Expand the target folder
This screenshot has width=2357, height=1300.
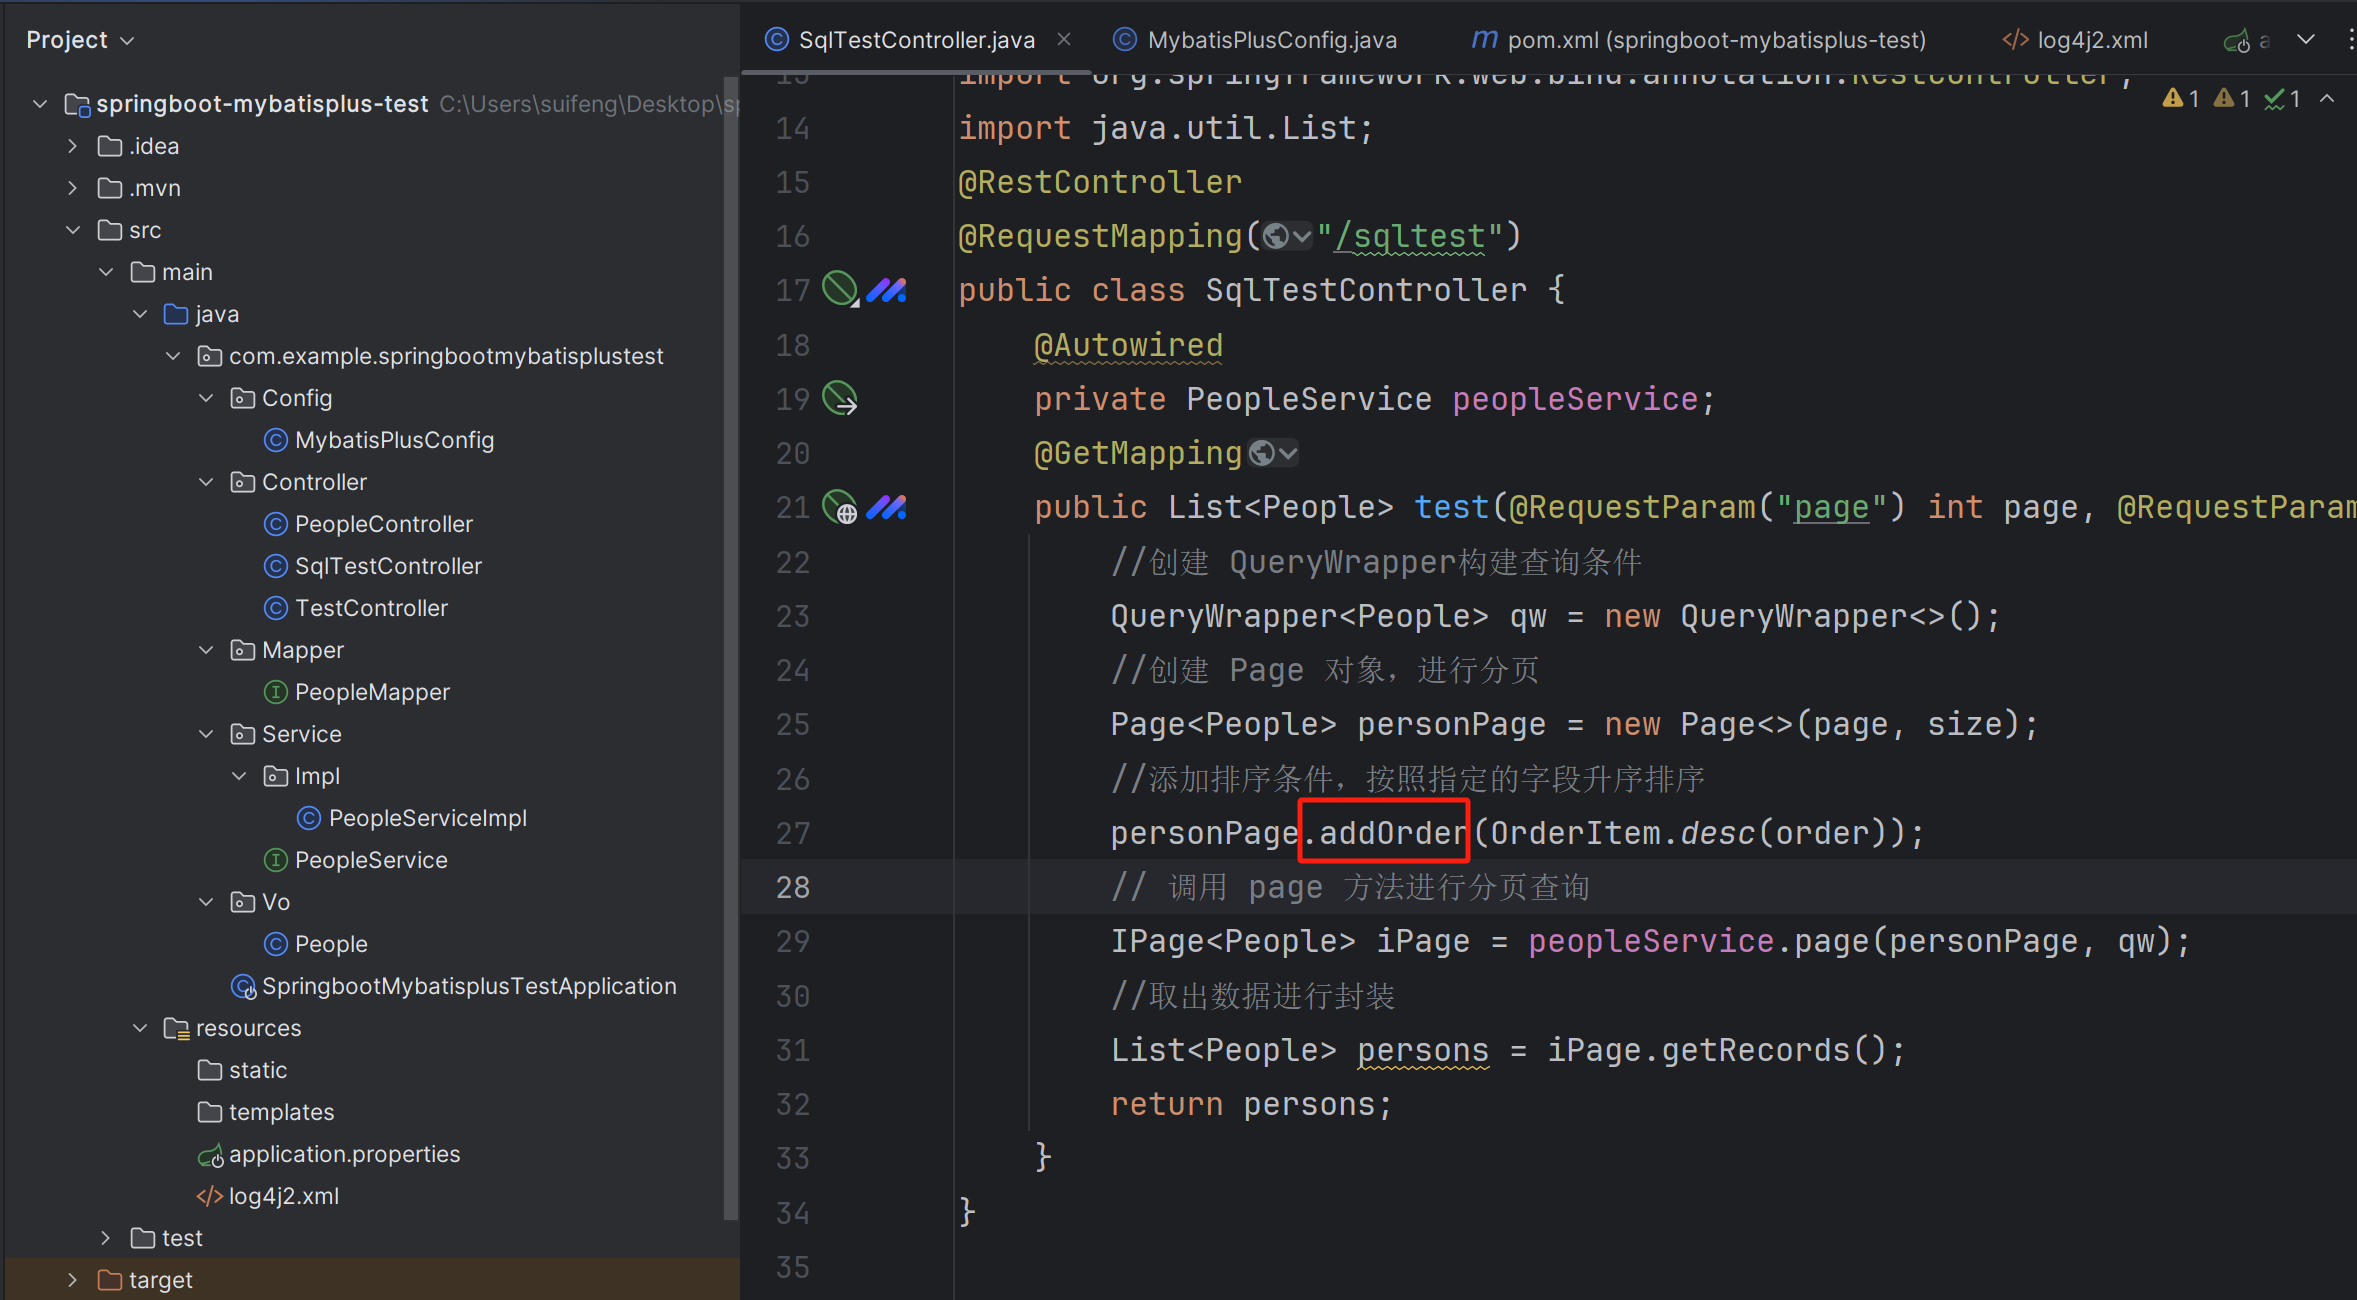73,1280
